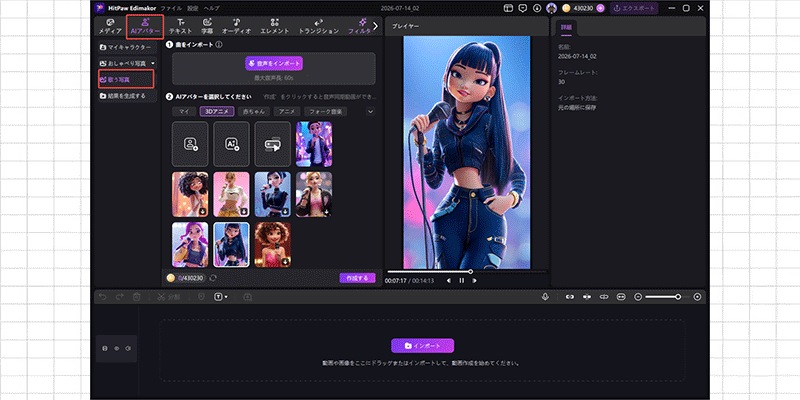800x400 pixels.
Task: Open the ヘルプ help menu
Action: click(211, 9)
